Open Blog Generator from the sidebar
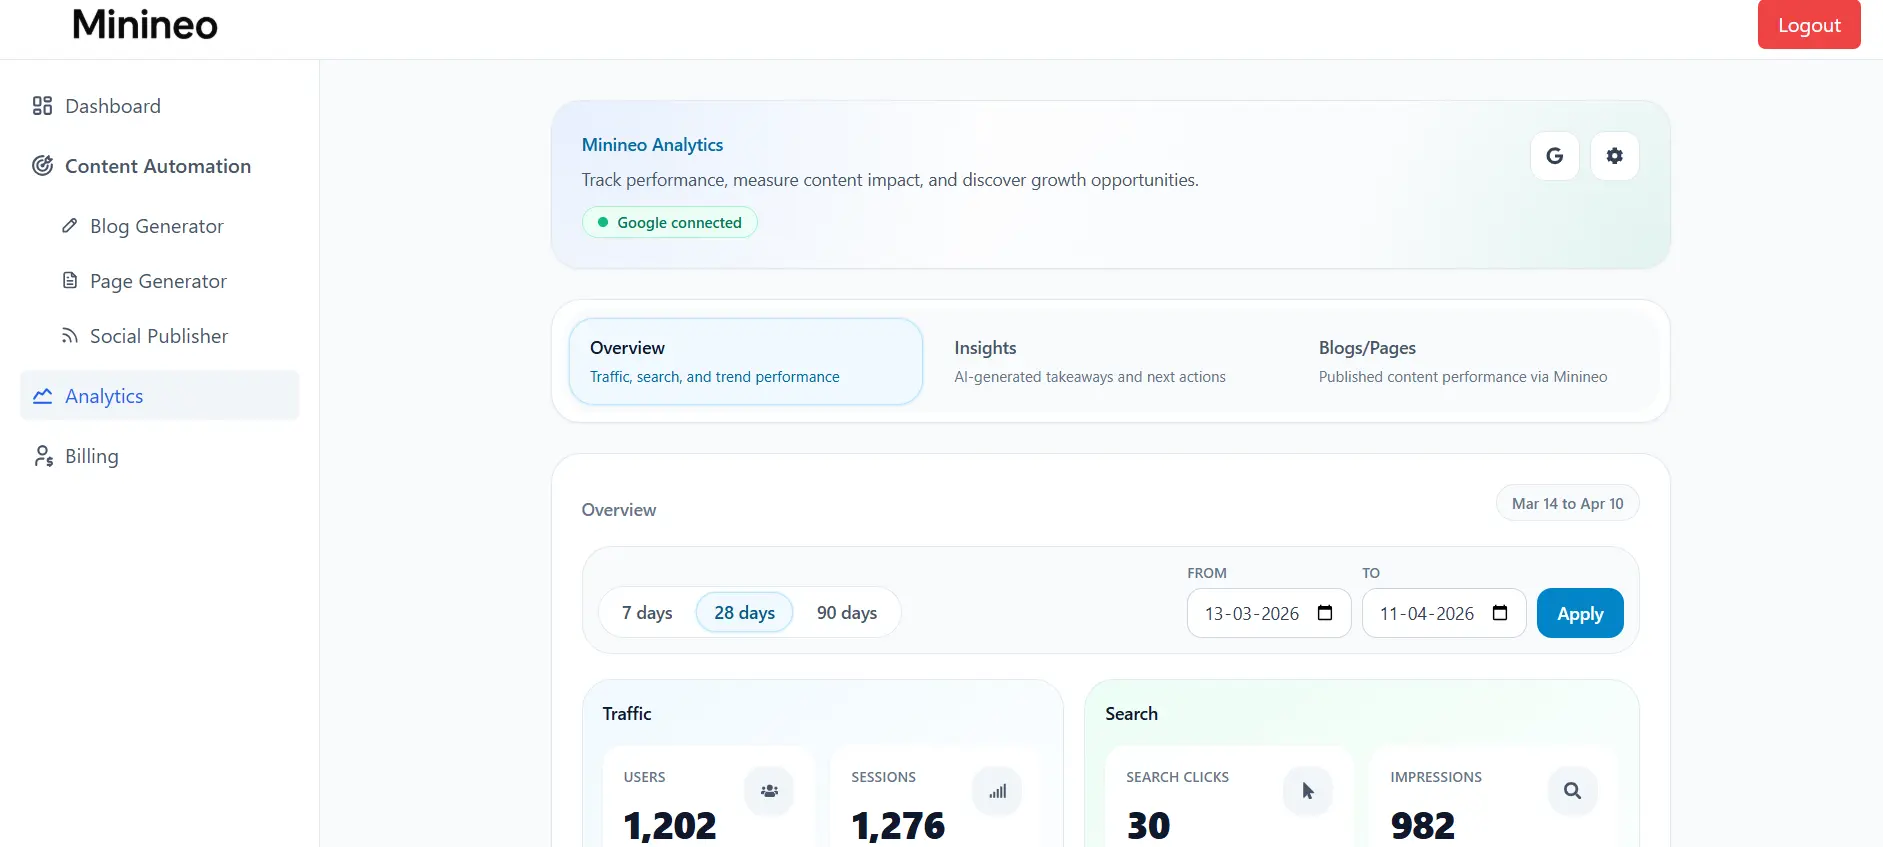 pyautogui.click(x=156, y=226)
